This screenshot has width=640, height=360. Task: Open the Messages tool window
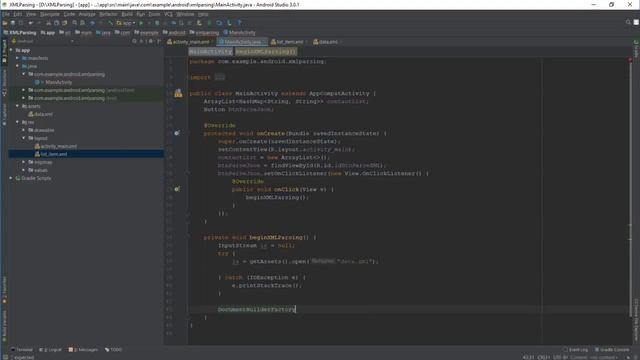[x=83, y=350]
